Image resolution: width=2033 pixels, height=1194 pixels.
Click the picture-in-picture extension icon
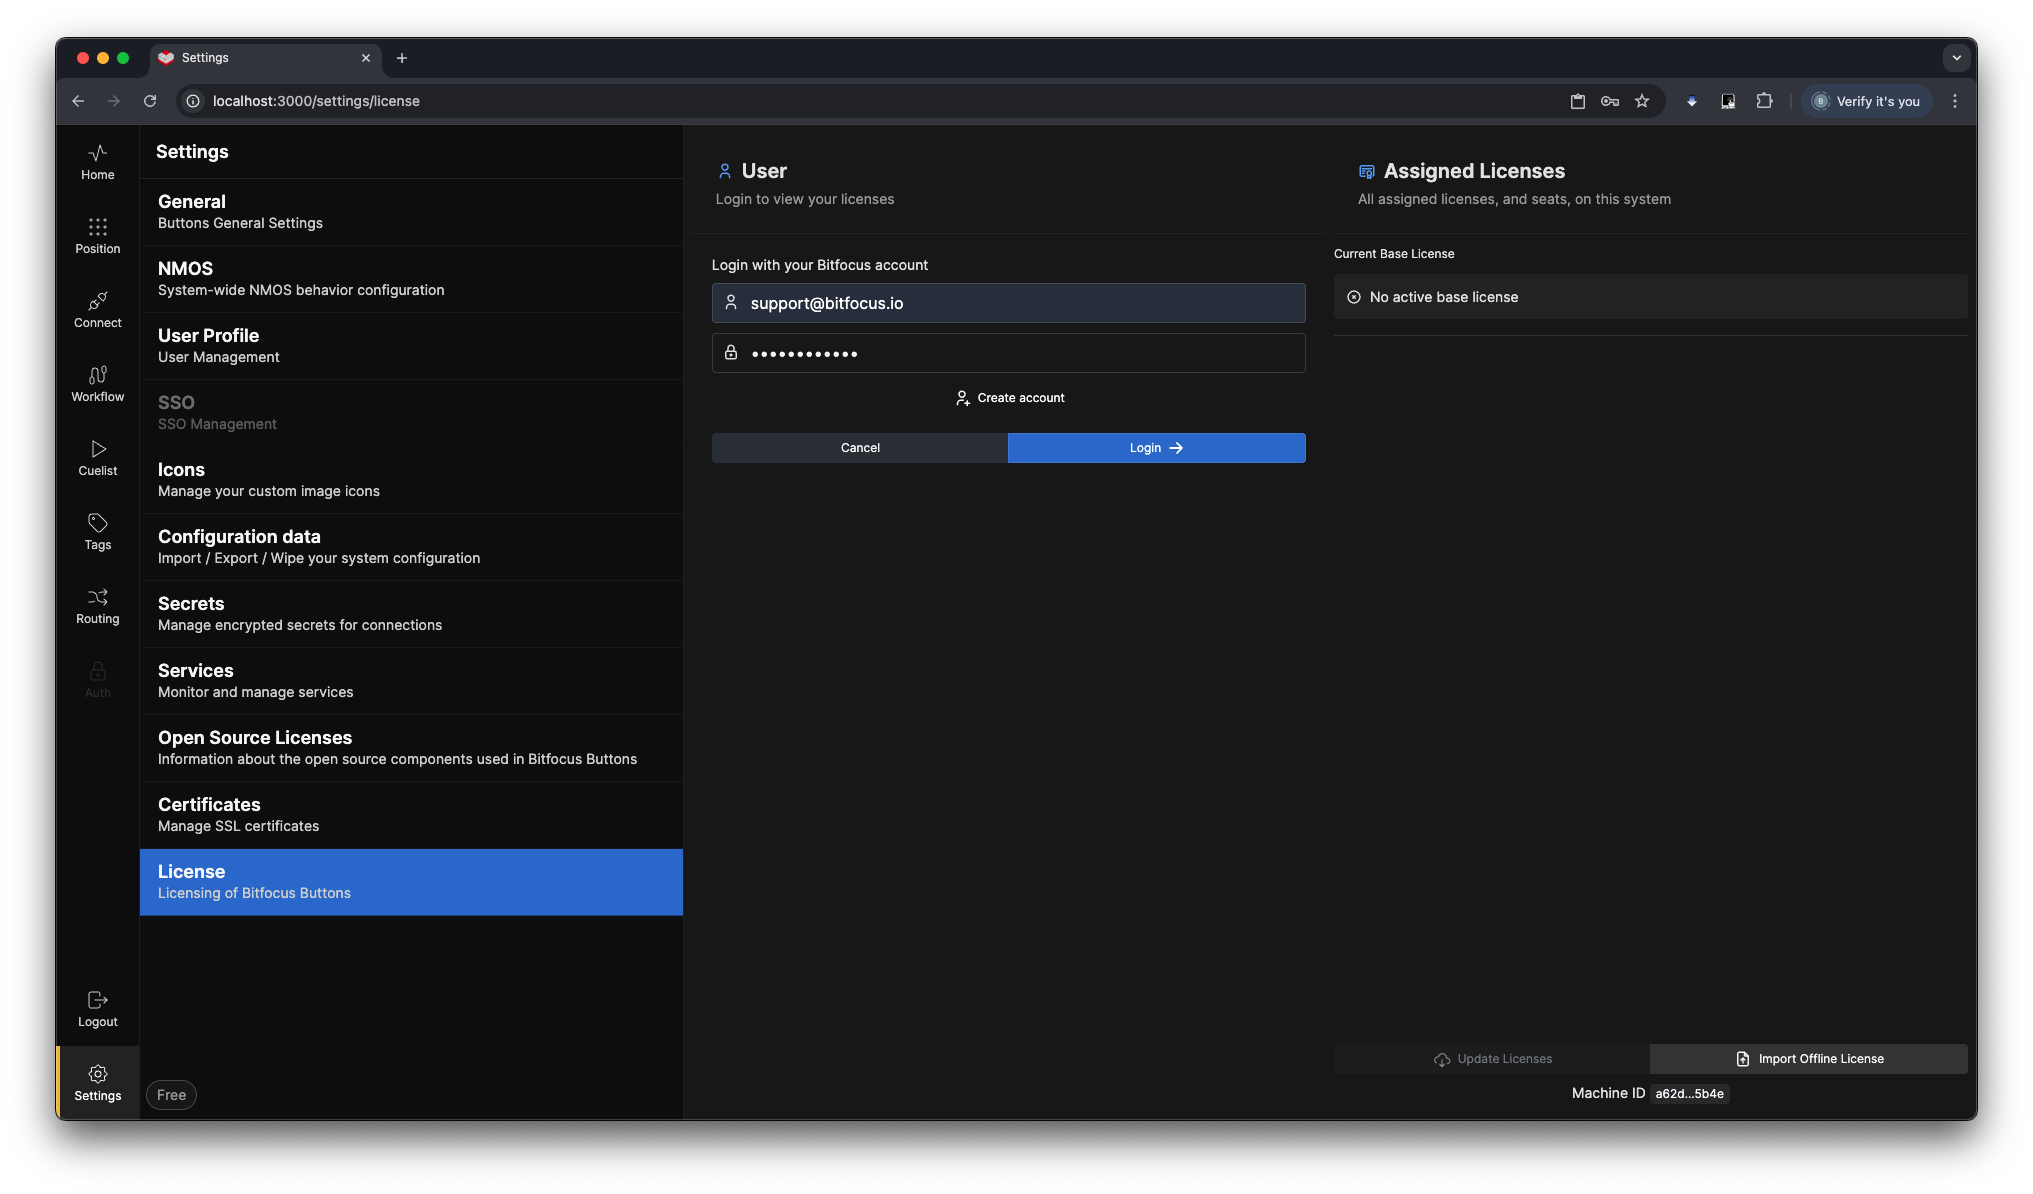pyautogui.click(x=1728, y=101)
